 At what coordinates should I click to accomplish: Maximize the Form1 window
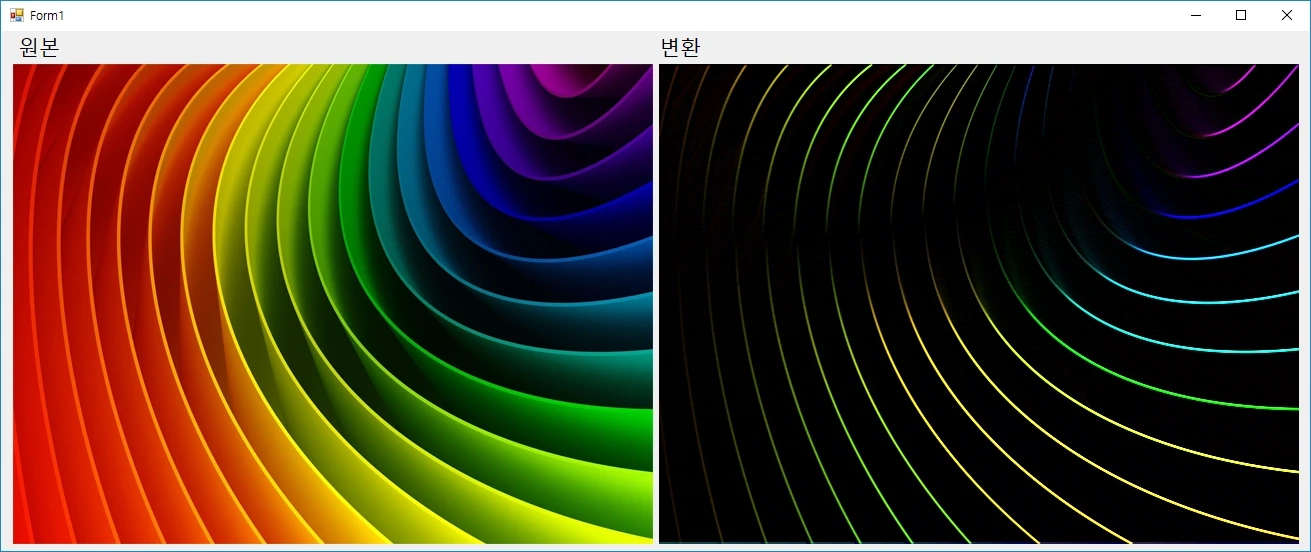(1241, 15)
